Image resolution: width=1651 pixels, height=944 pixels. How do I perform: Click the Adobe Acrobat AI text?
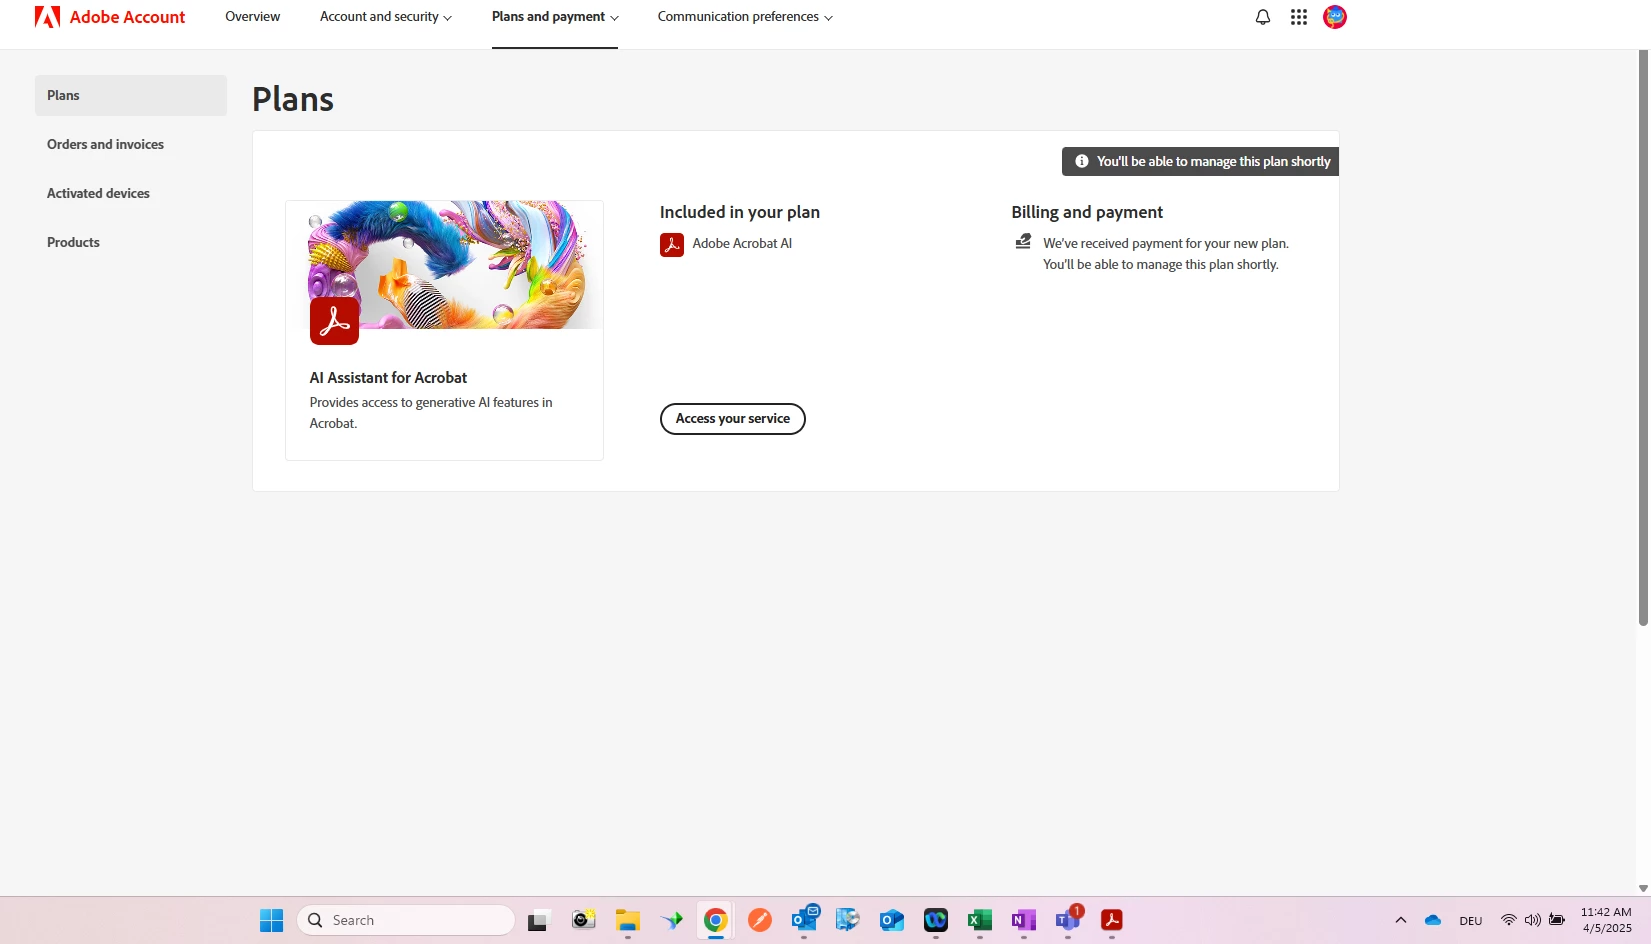click(x=742, y=244)
